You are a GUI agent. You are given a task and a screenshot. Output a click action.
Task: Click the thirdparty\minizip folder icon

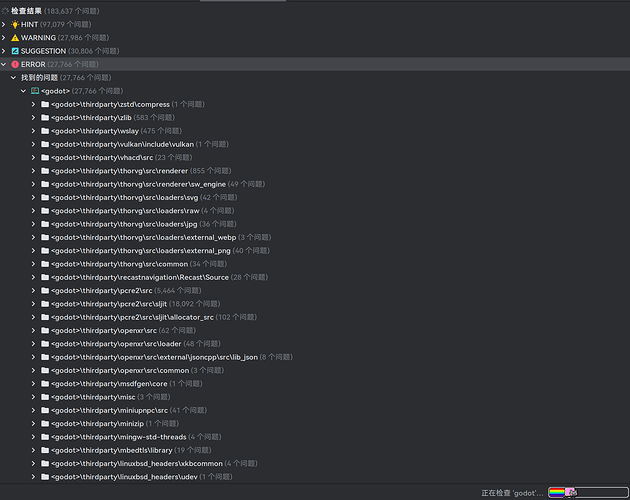pos(45,423)
